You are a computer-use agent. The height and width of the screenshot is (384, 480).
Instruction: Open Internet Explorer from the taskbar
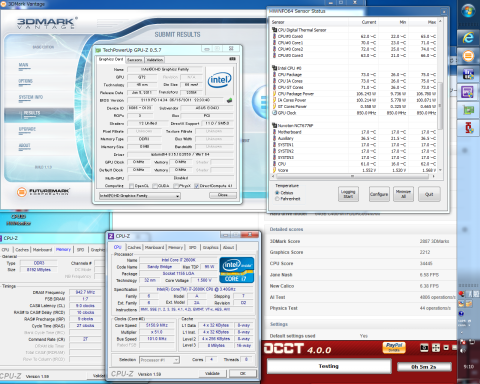point(468,37)
